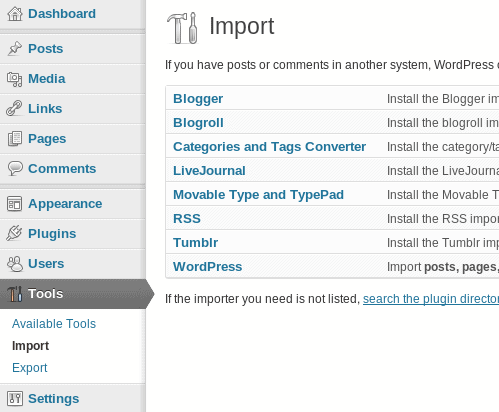Screen dimensions: 499x412
Task: Click the Dashboard house icon
Action: tap(15, 14)
